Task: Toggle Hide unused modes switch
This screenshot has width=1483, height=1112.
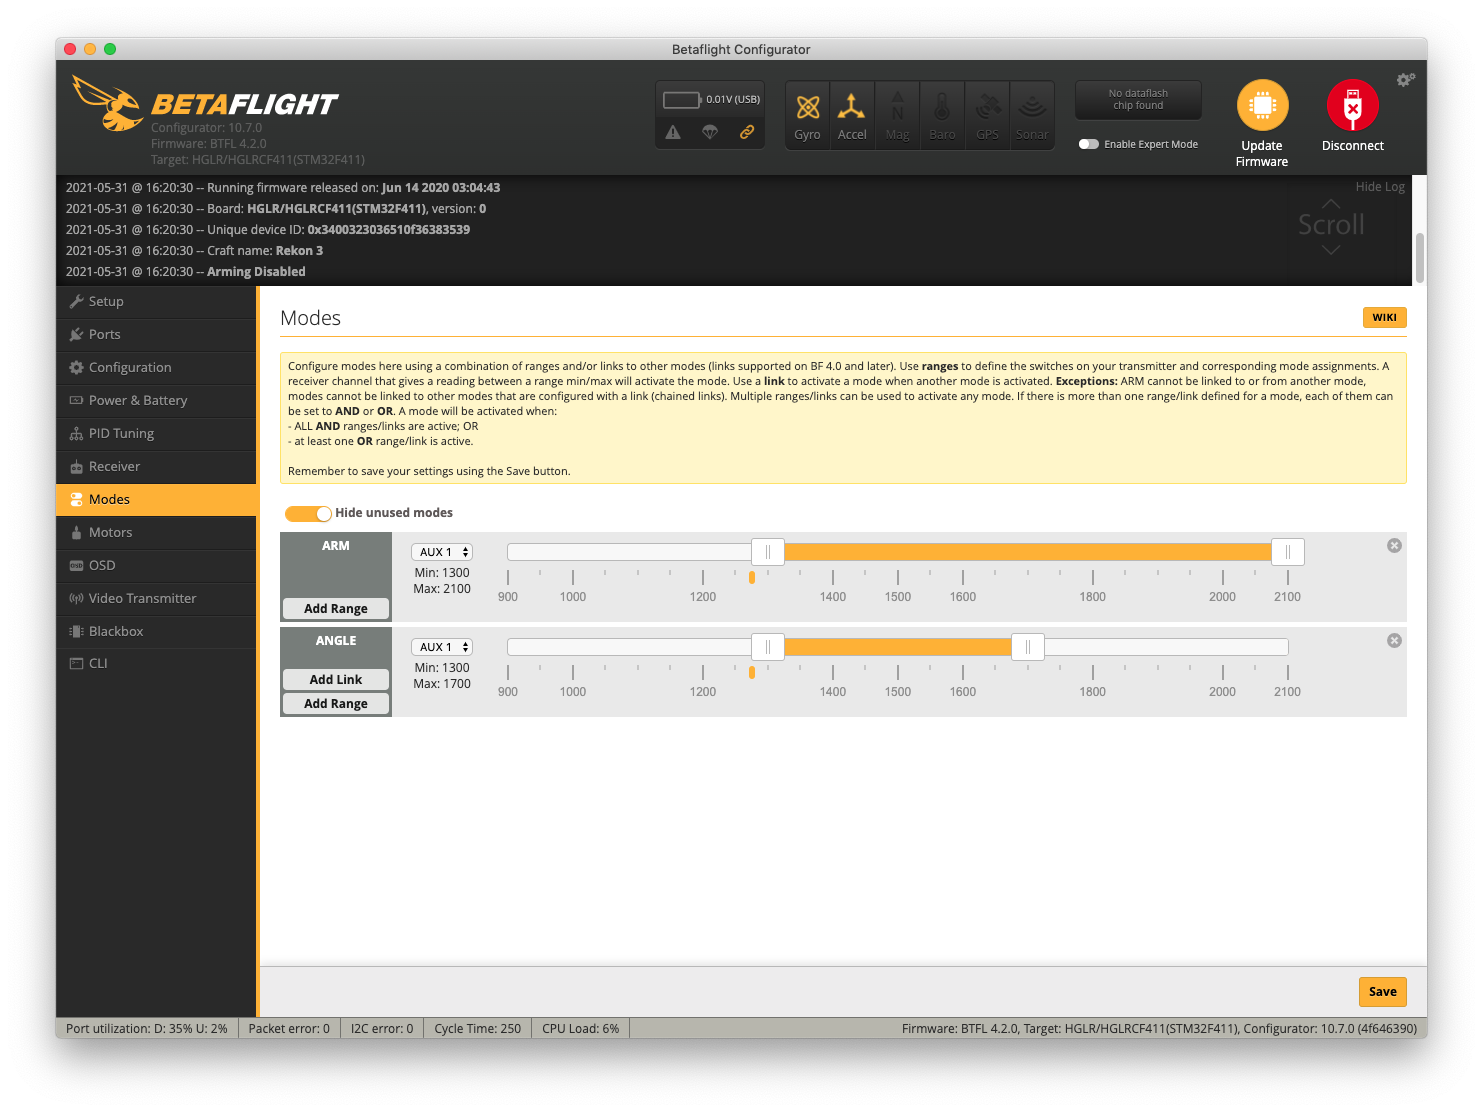Action: pyautogui.click(x=308, y=513)
